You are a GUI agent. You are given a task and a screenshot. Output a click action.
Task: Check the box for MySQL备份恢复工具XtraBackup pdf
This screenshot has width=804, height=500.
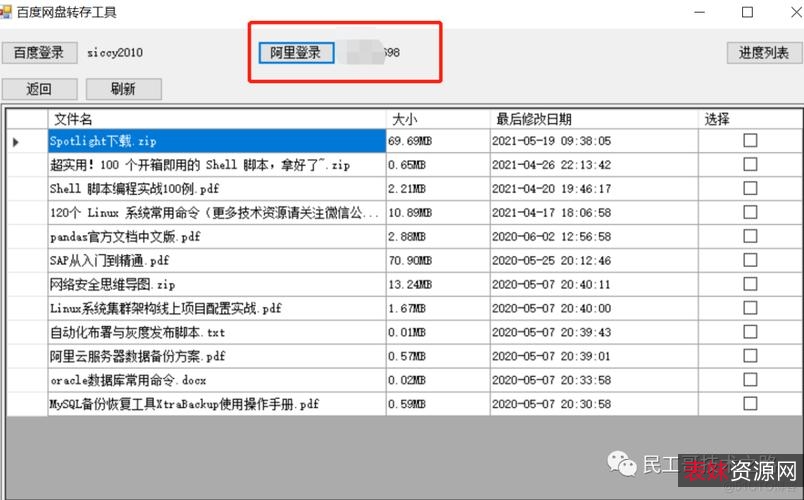click(x=750, y=404)
